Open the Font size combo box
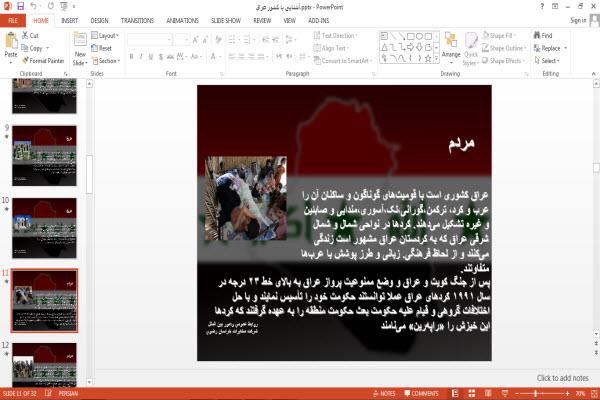 182,39
